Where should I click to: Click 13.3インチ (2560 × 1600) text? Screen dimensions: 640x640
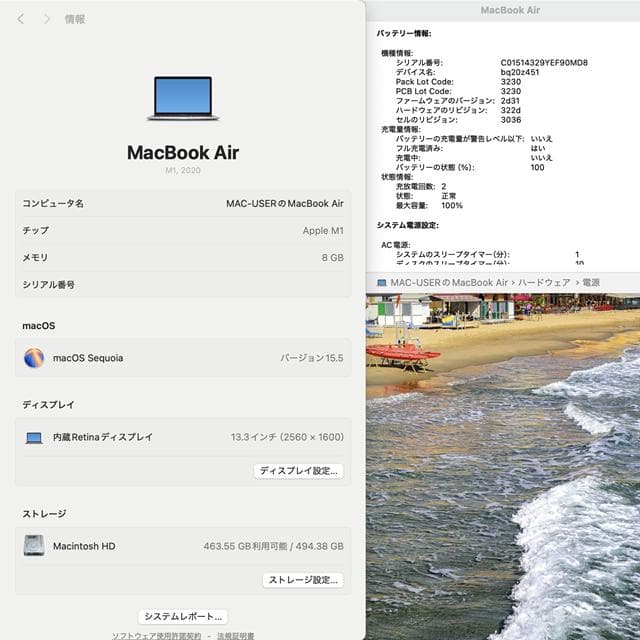287,437
